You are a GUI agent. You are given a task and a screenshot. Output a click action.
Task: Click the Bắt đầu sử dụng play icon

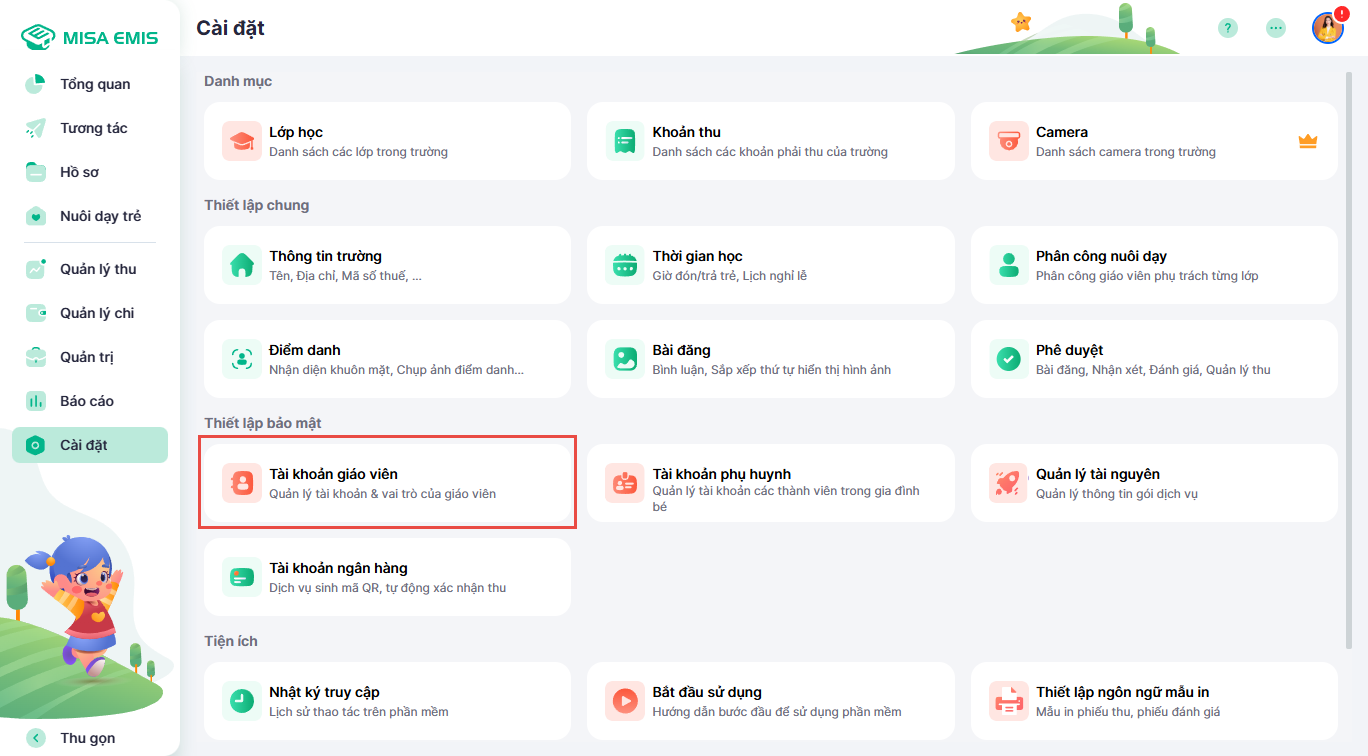(625, 701)
